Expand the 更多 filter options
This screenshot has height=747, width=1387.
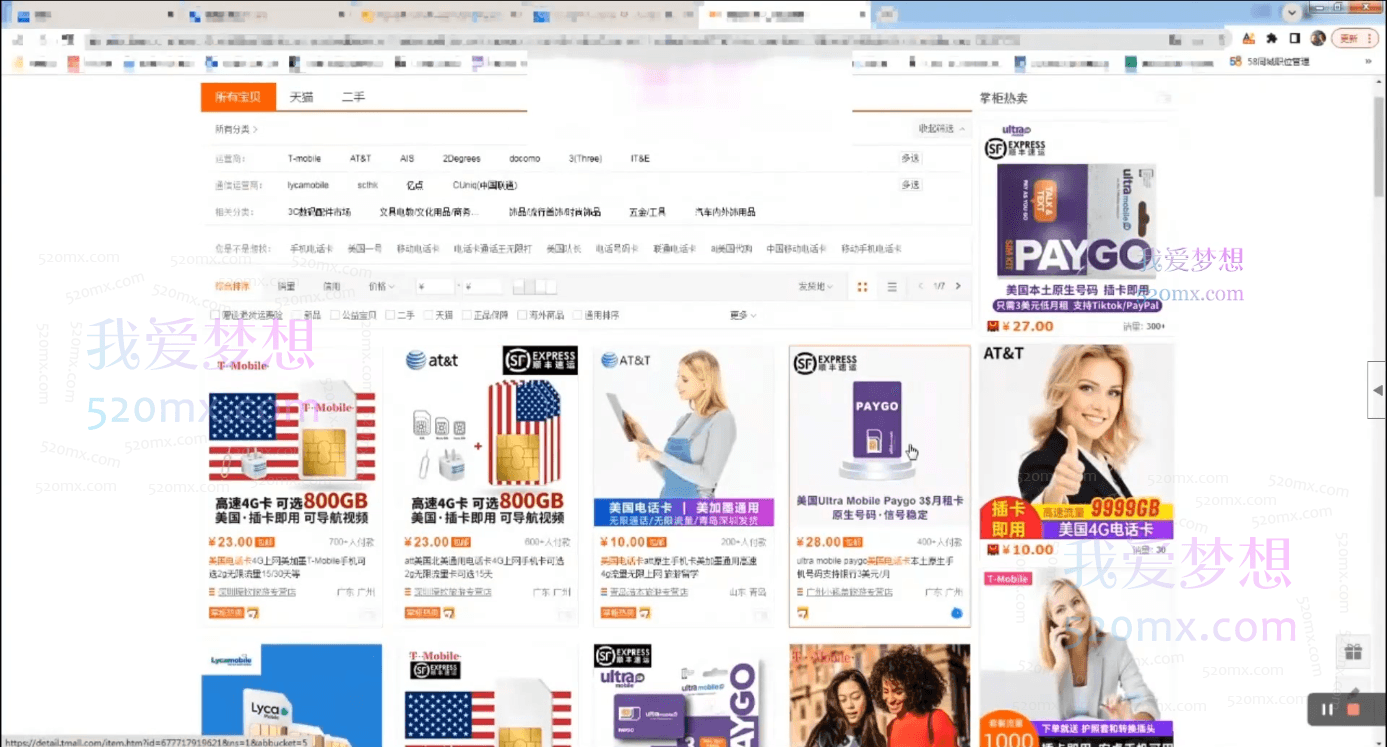(738, 315)
